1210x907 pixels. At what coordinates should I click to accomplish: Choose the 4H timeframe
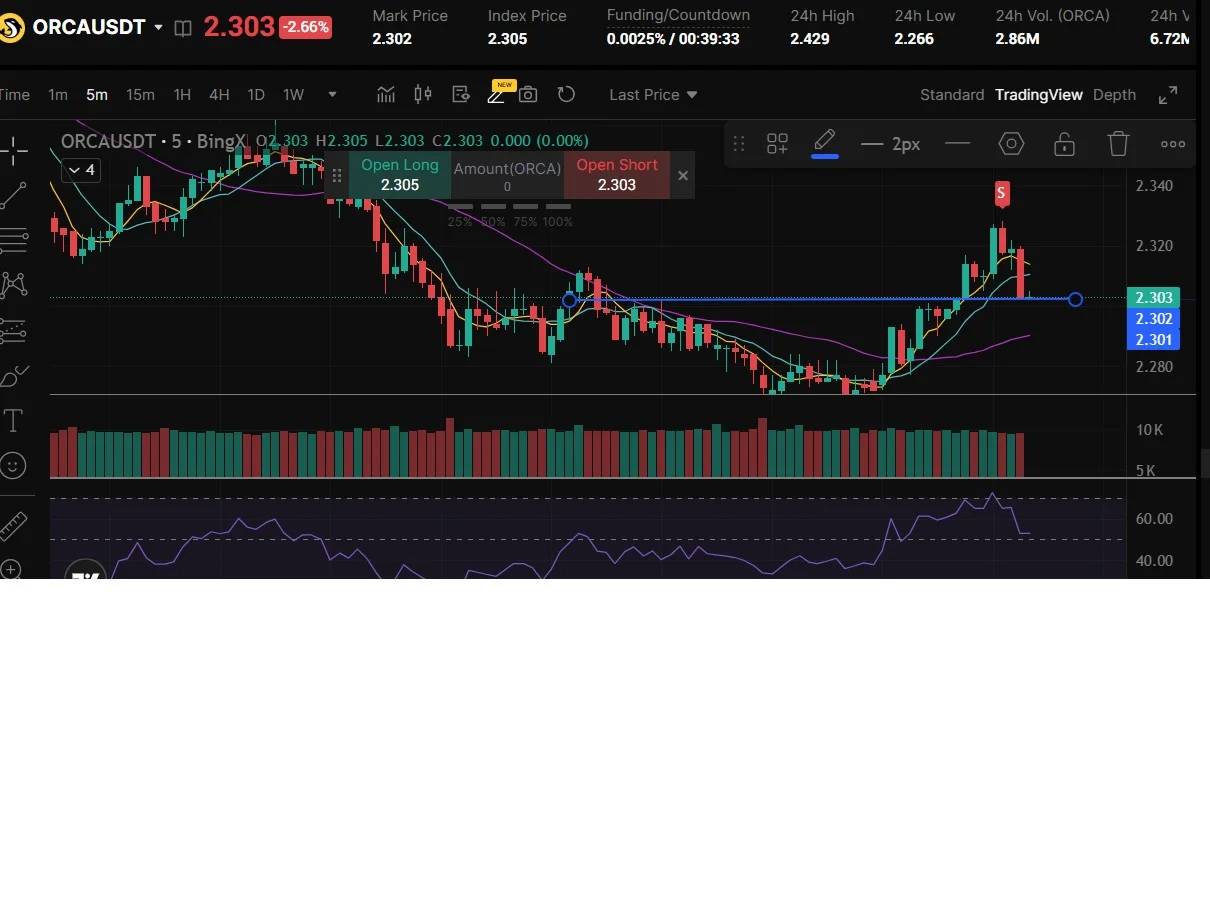pyautogui.click(x=219, y=95)
